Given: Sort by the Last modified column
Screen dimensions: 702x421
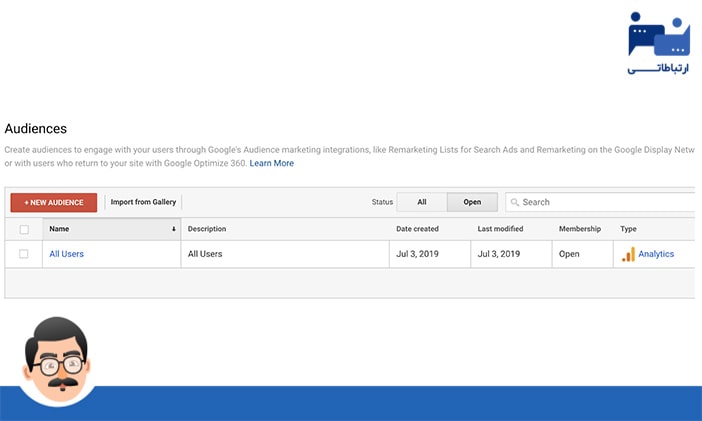Looking at the screenshot, I should [501, 229].
